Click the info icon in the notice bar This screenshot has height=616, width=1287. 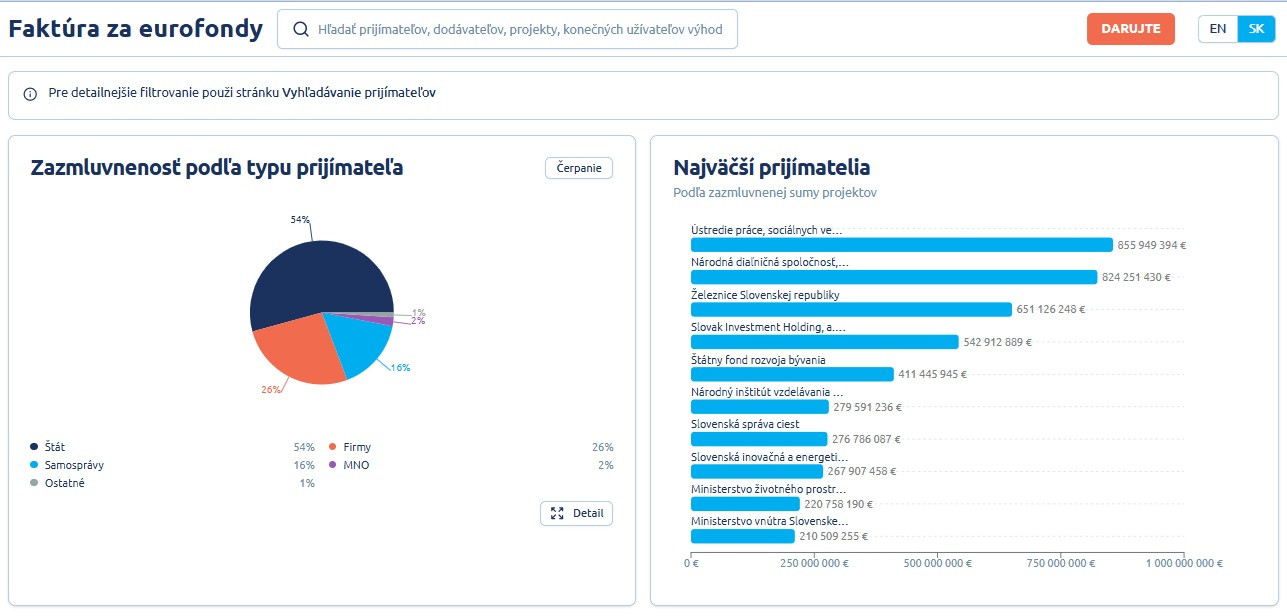30,94
